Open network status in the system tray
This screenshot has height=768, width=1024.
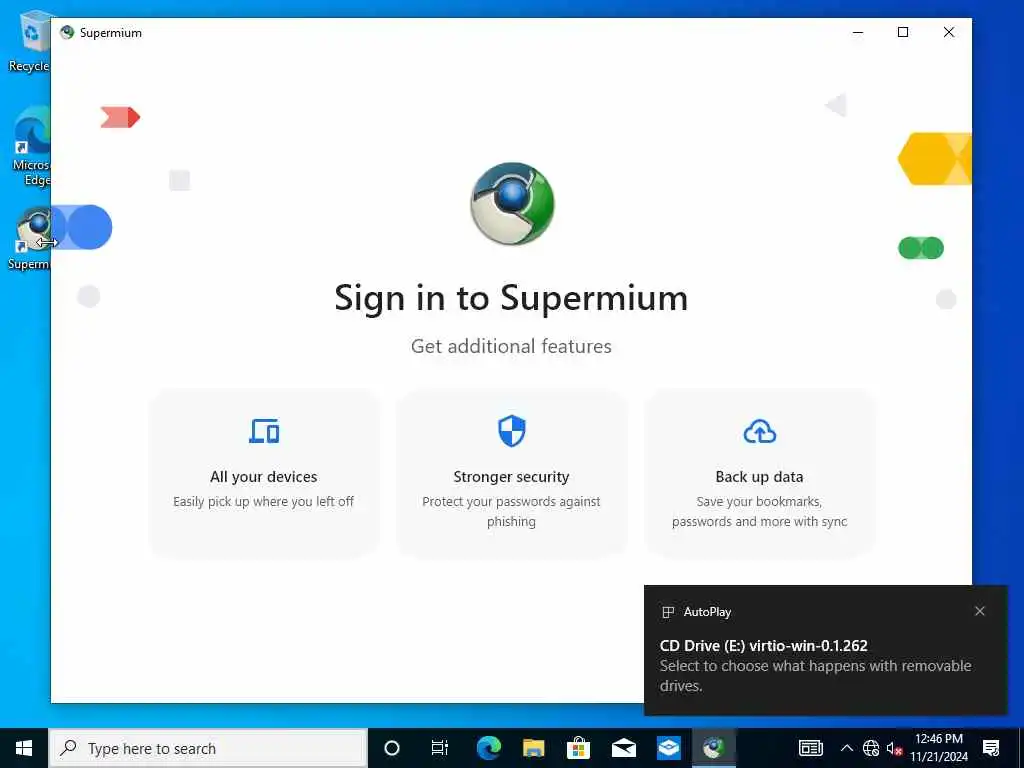[x=871, y=748]
